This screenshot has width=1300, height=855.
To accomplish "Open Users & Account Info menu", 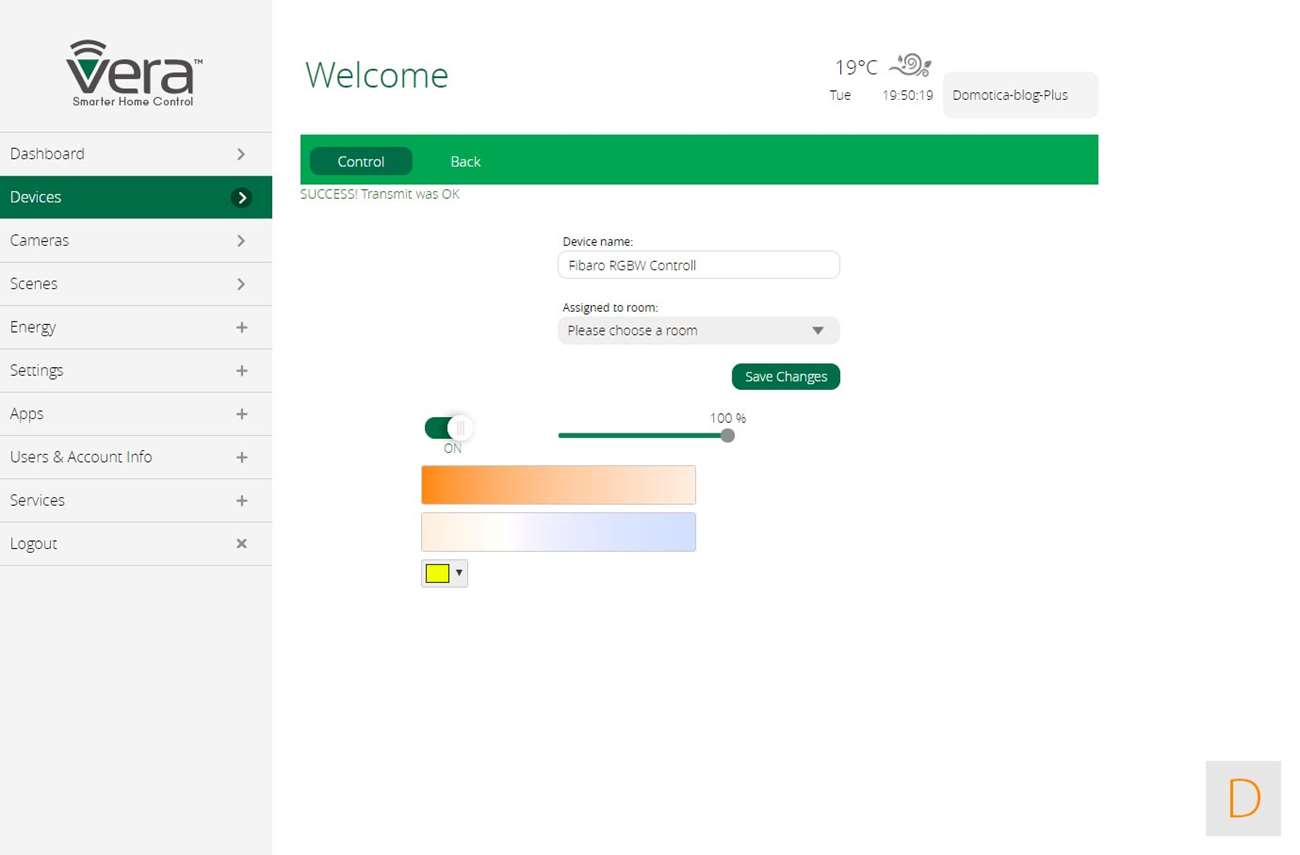I will 81,457.
